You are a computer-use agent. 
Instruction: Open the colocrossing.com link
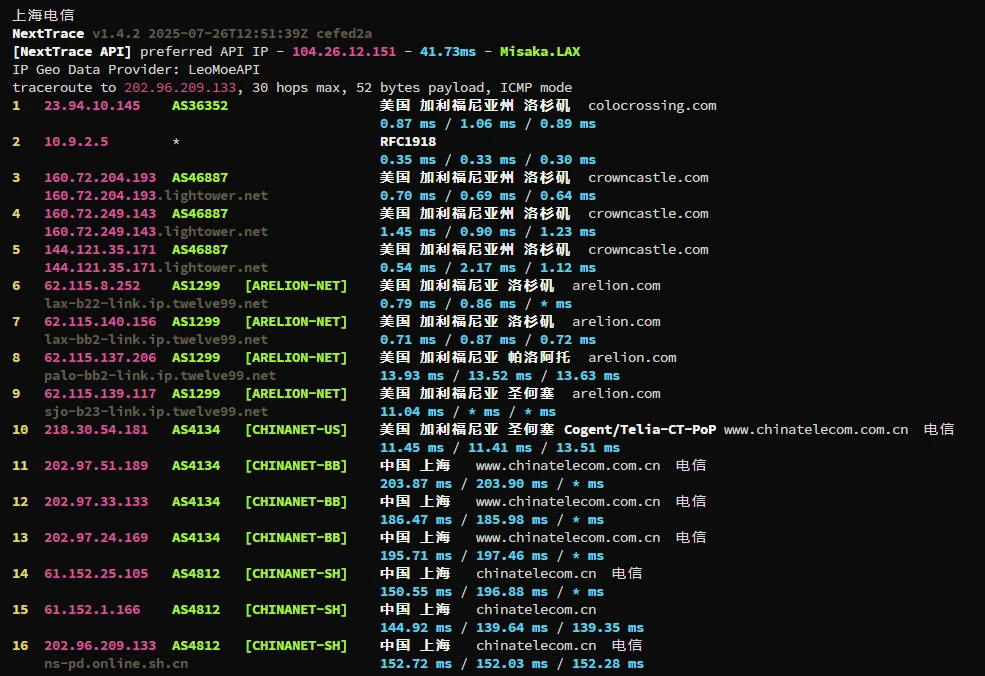click(x=652, y=105)
